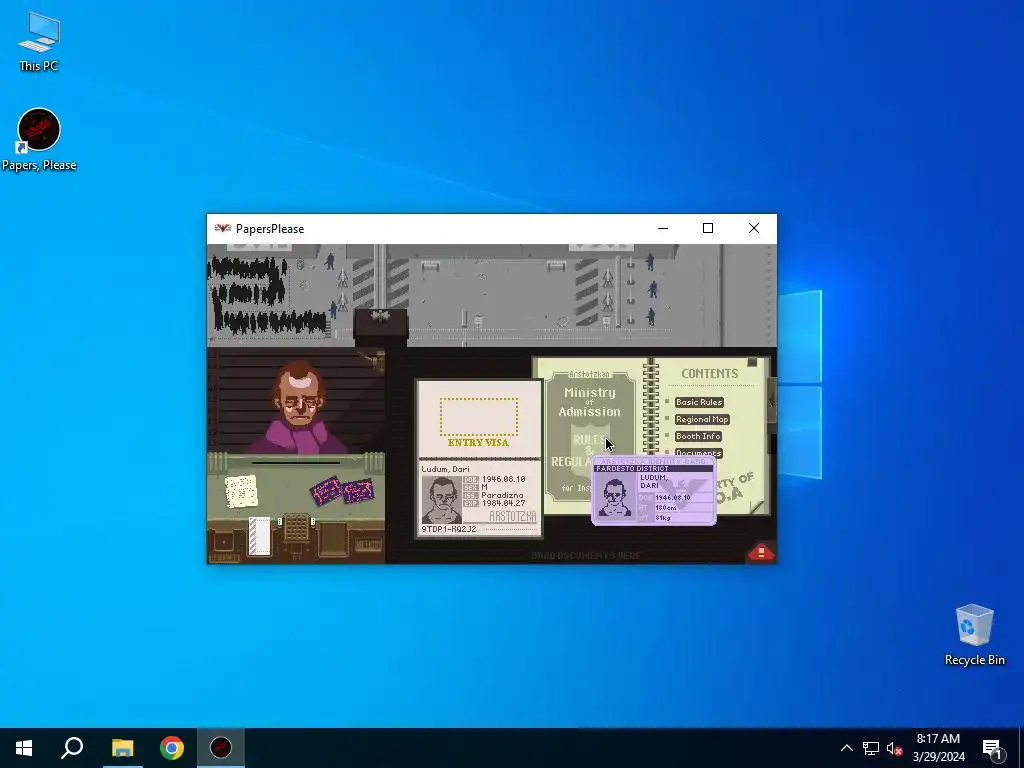Click the muted volume icon in tray
This screenshot has width=1024, height=768.
[894, 748]
